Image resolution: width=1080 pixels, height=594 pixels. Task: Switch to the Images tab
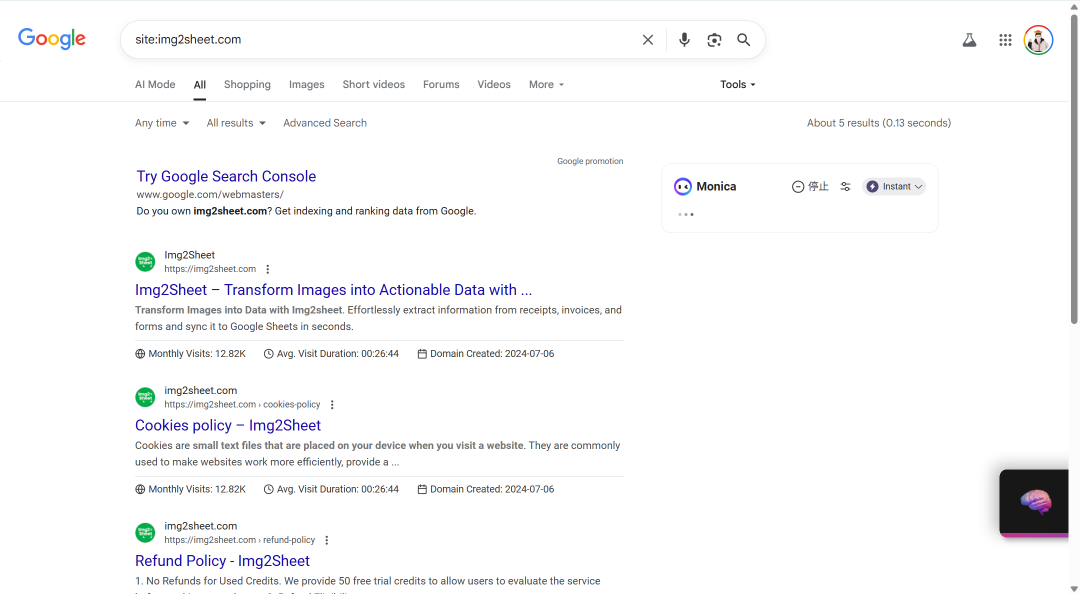307,84
